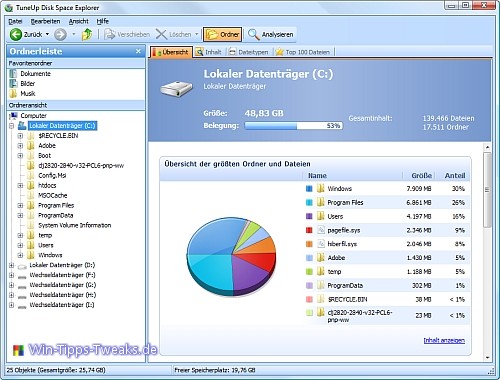Start analysis with the Analysieren magnifier icon
Viewport: 500px width, 380px height.
254,34
